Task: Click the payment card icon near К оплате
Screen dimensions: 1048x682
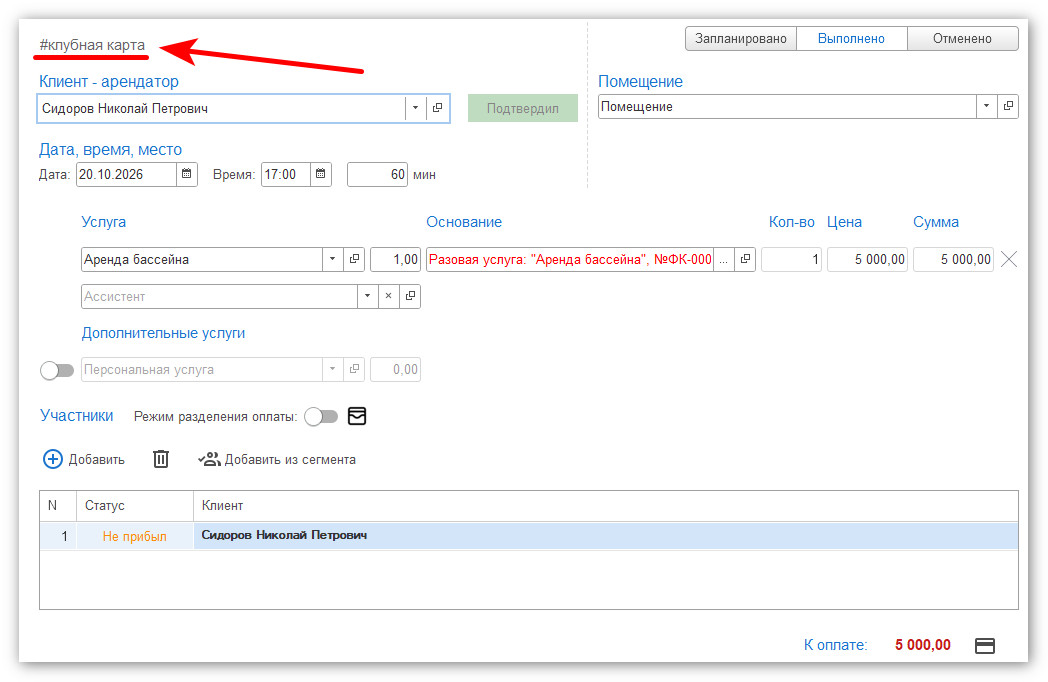Action: tap(985, 645)
